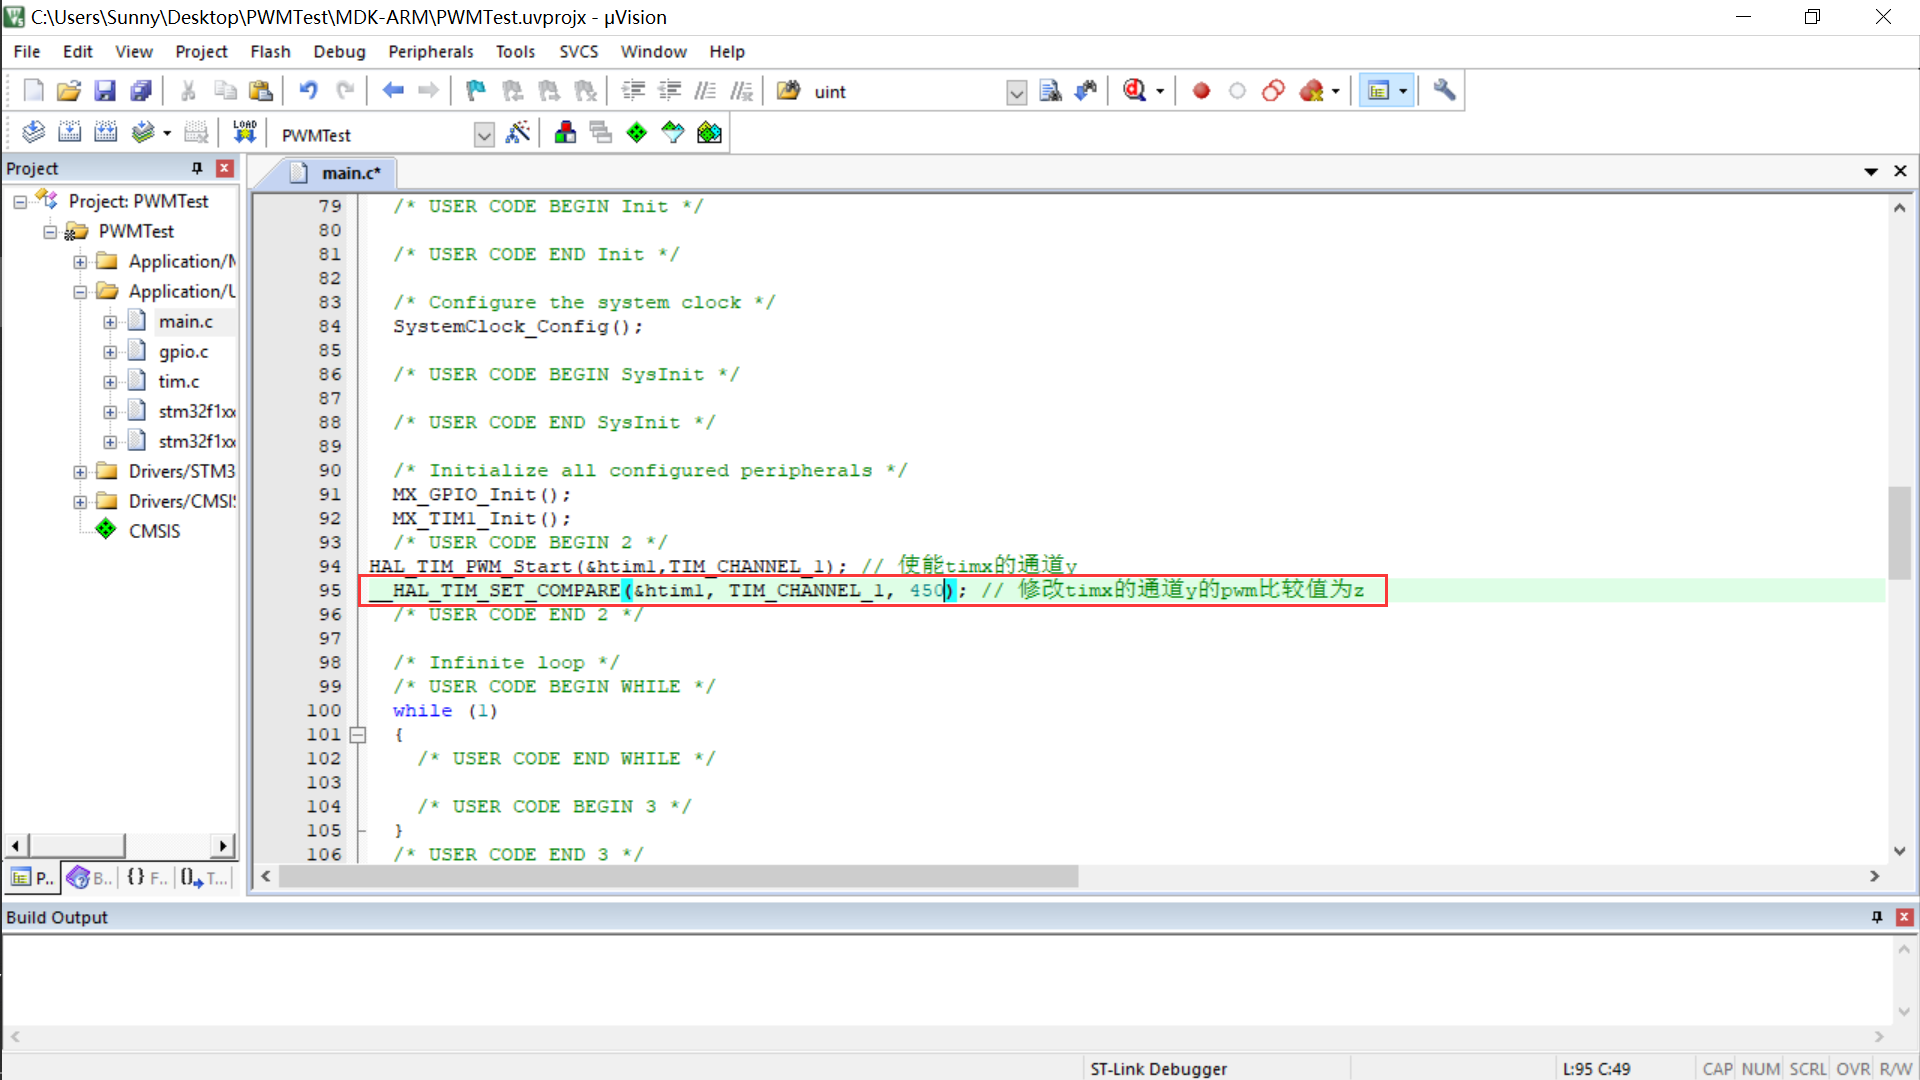This screenshot has height=1080, width=1920.
Task: Open the Select Target dropdown showing PWMTest
Action: coord(484,133)
